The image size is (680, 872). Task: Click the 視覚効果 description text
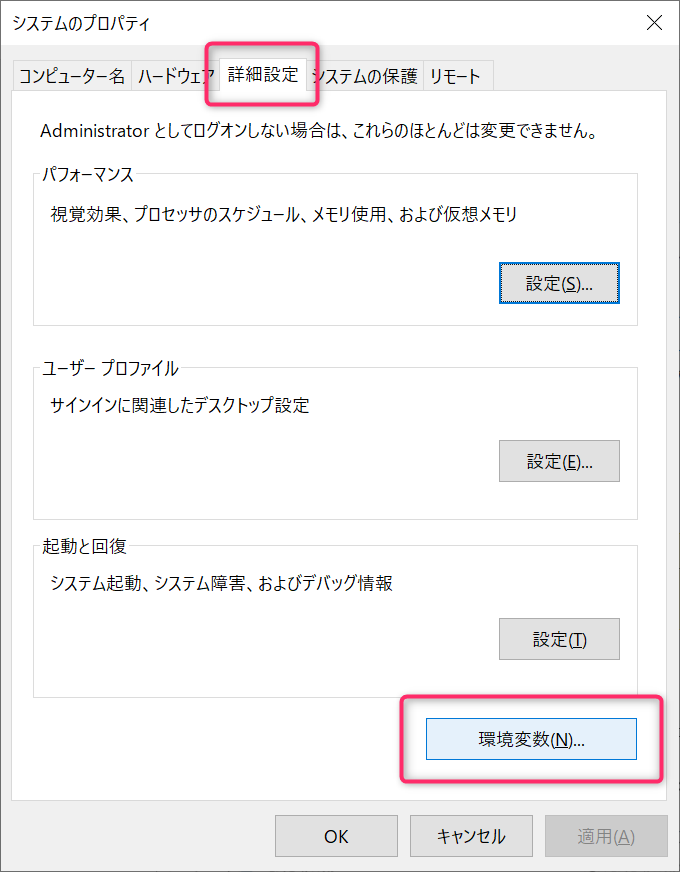pos(284,213)
